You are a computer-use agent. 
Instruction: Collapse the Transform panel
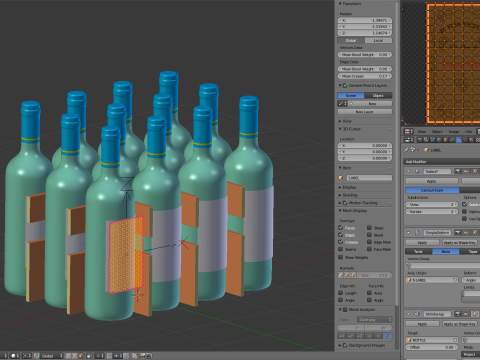[x=340, y=4]
